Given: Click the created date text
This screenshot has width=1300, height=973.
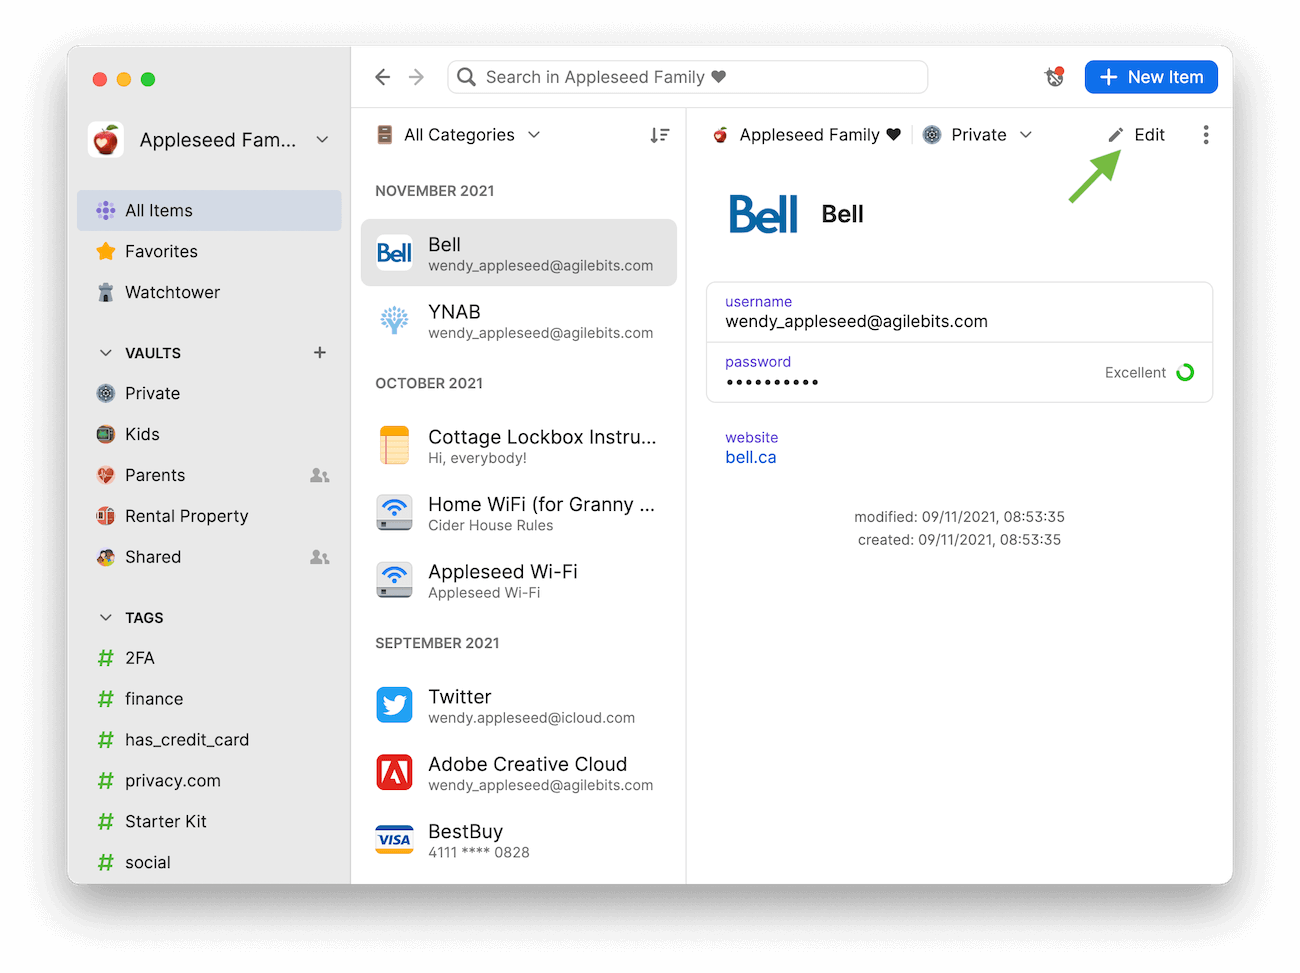Looking at the screenshot, I should coord(959,540).
